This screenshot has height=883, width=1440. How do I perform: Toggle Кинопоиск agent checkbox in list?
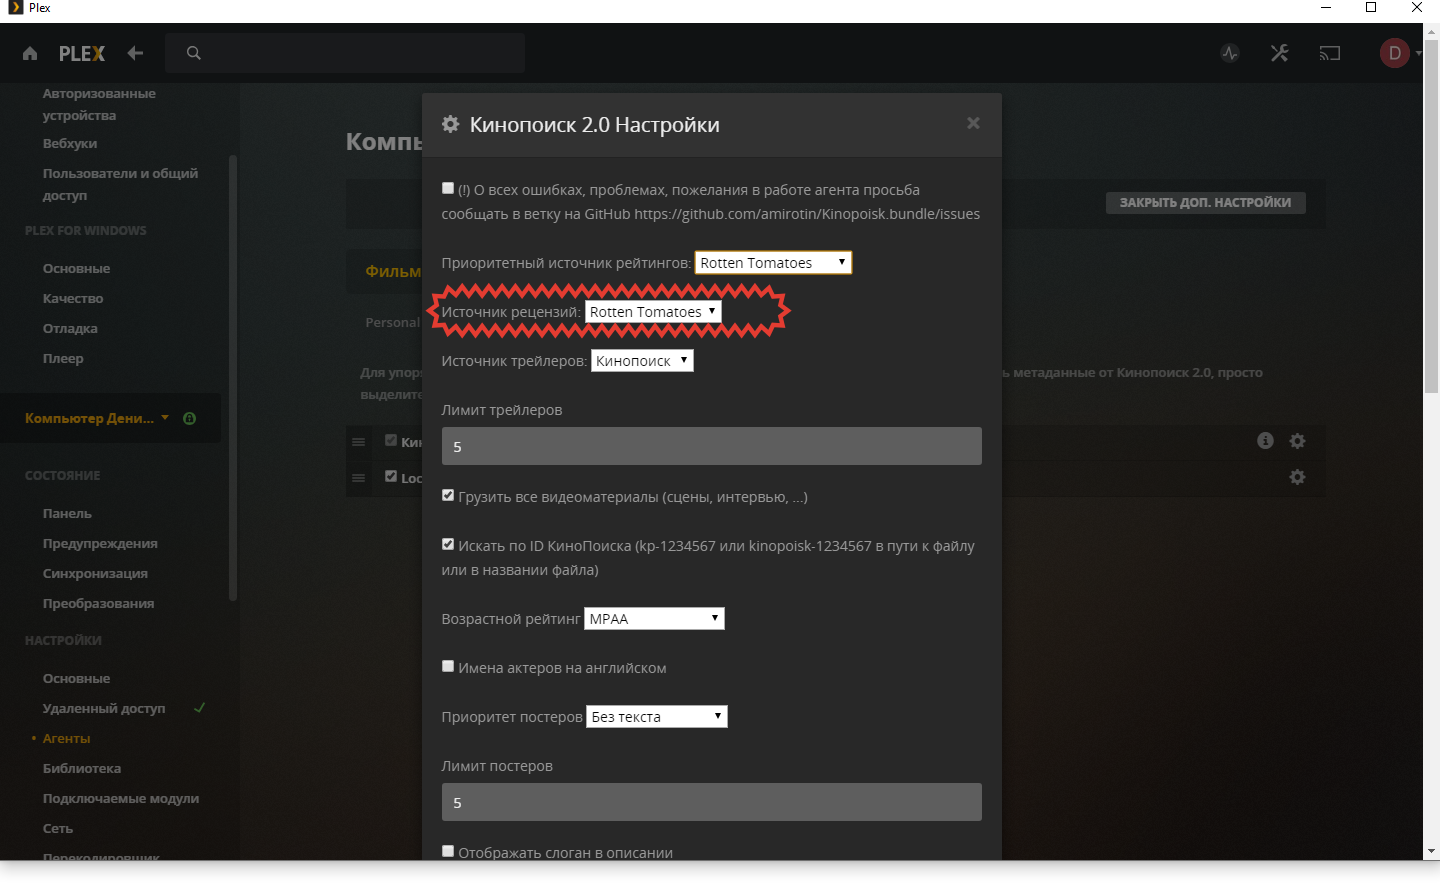(391, 440)
